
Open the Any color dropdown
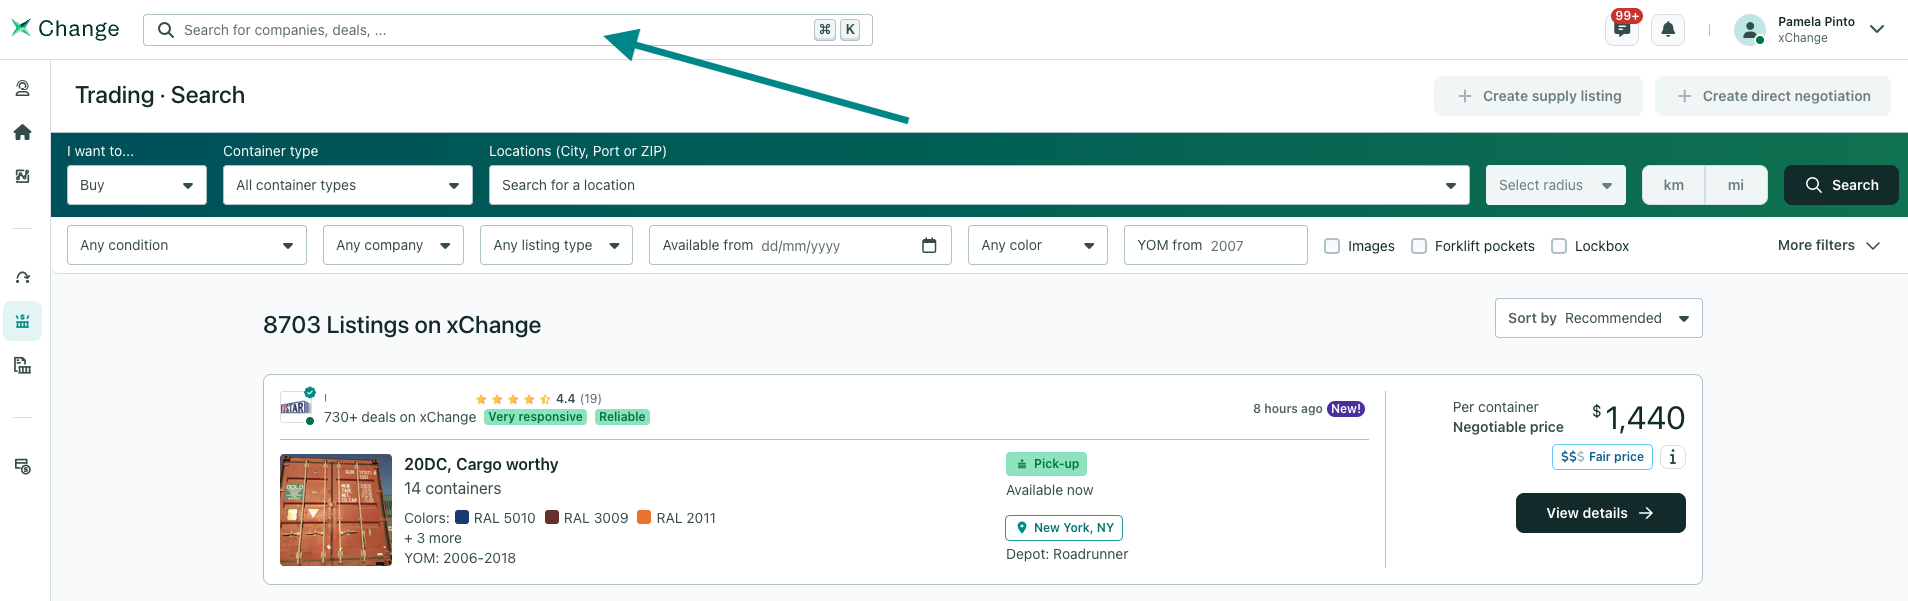click(1038, 245)
